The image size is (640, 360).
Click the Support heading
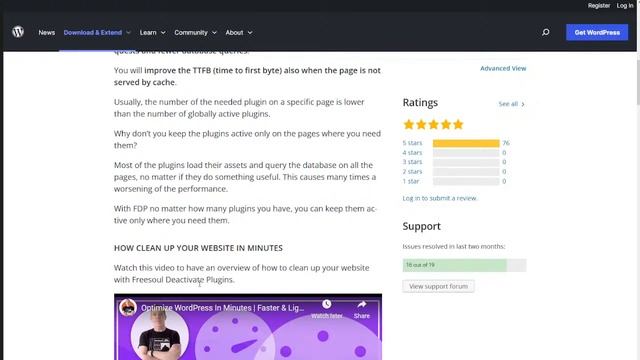click(421, 227)
